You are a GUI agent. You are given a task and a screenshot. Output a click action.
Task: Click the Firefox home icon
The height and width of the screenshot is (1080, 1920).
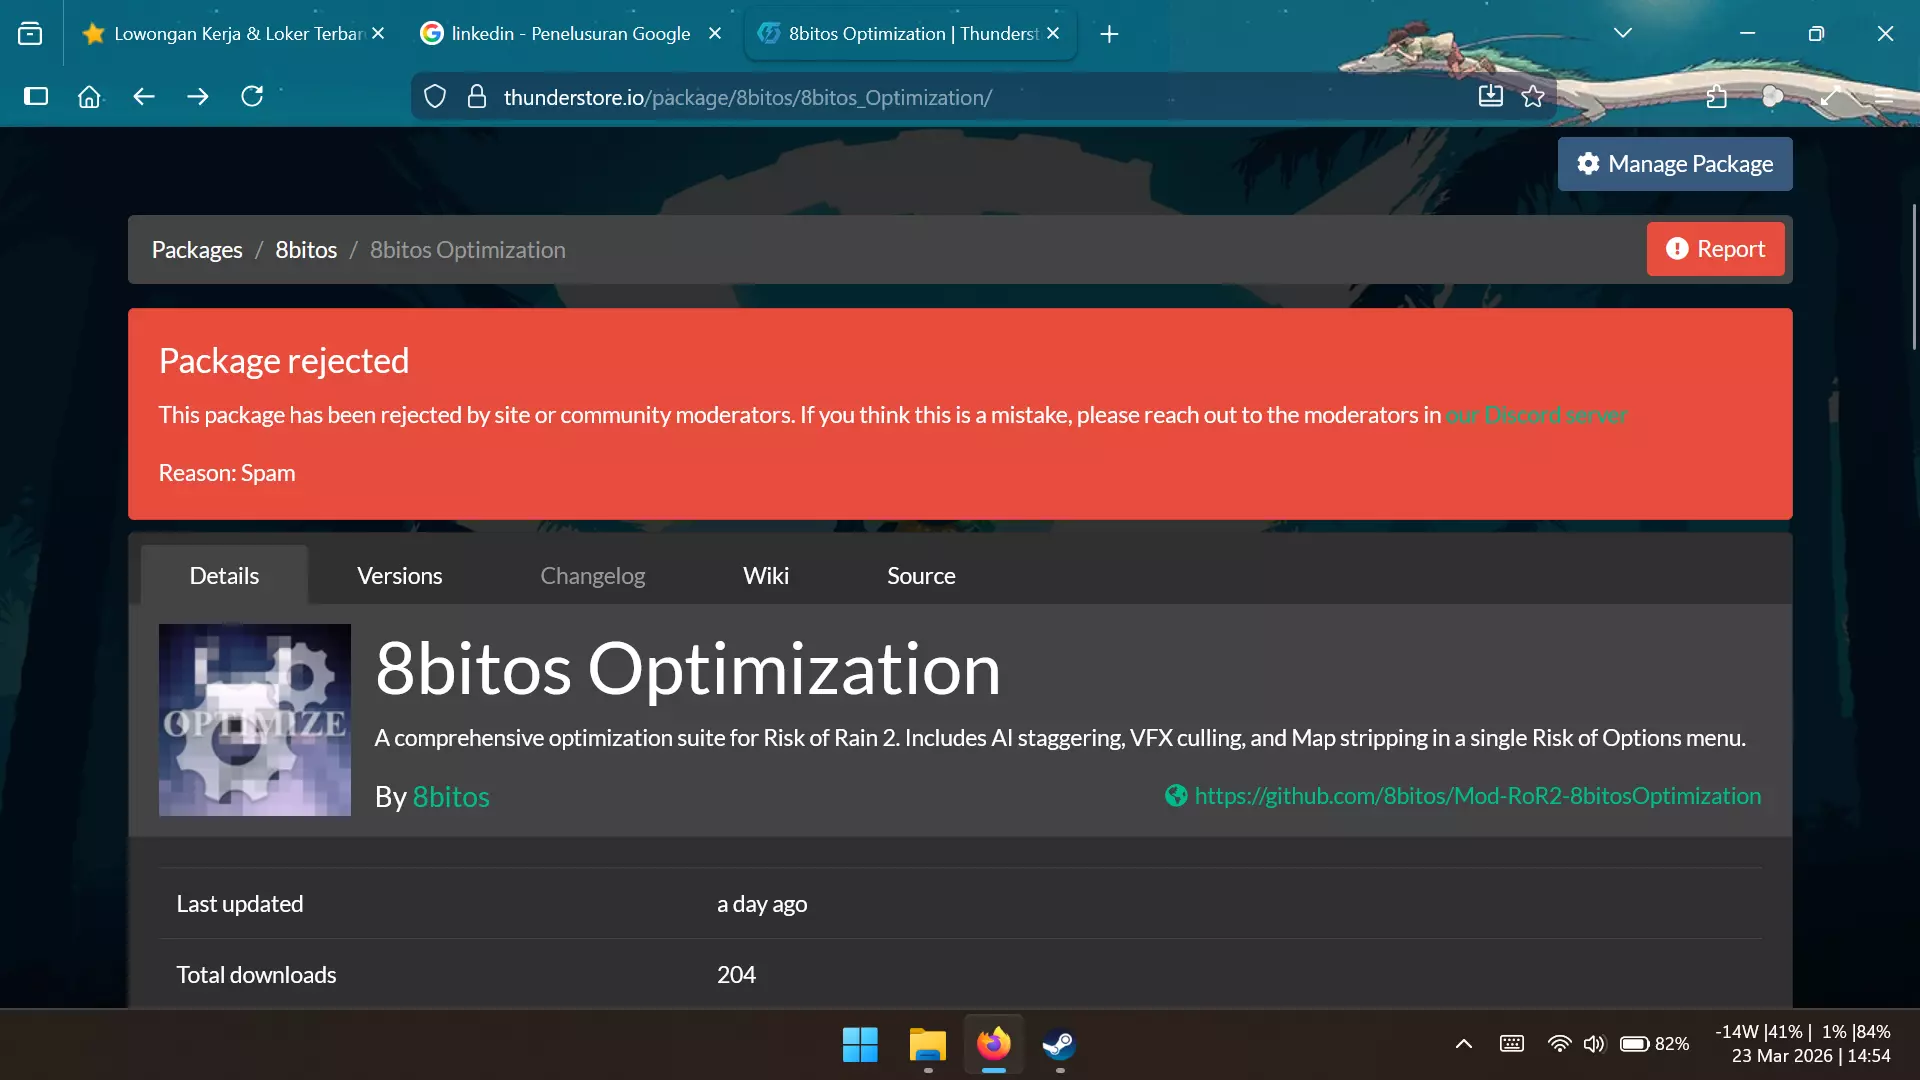[89, 97]
